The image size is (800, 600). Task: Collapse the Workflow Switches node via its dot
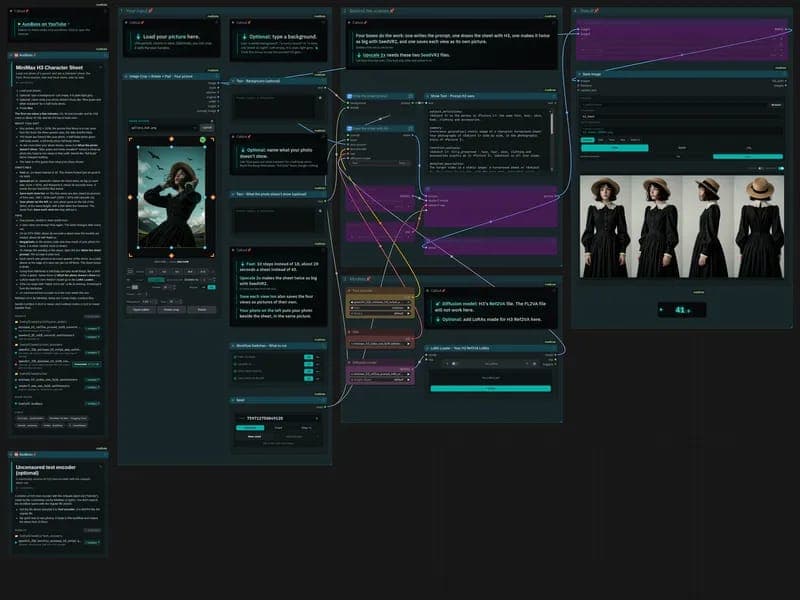tap(233, 345)
